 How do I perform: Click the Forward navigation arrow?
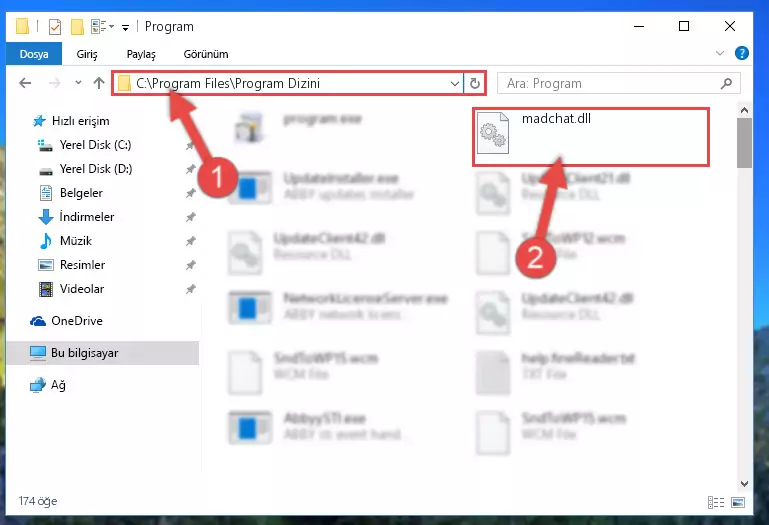tap(54, 83)
